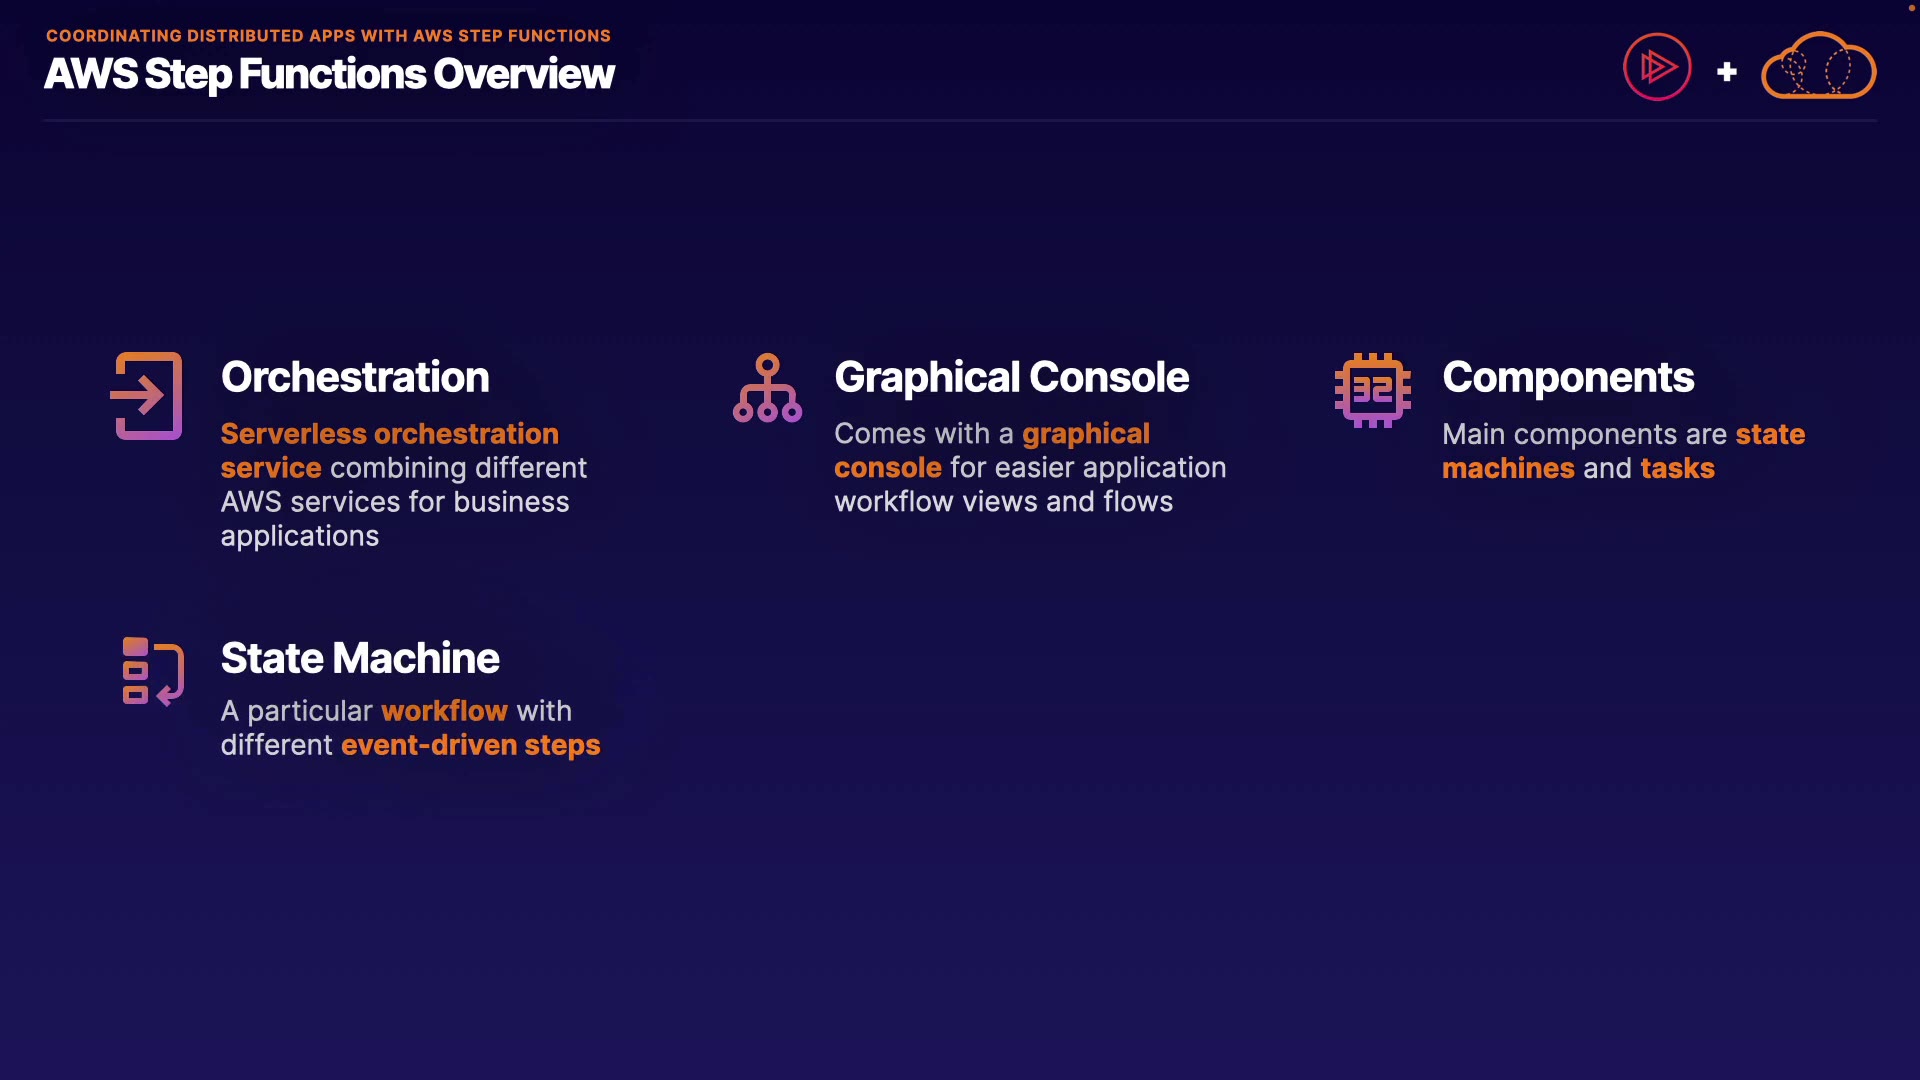Click the Graphical Console hierarchy icon
Image resolution: width=1920 pixels, height=1080 pixels.
tap(767, 388)
